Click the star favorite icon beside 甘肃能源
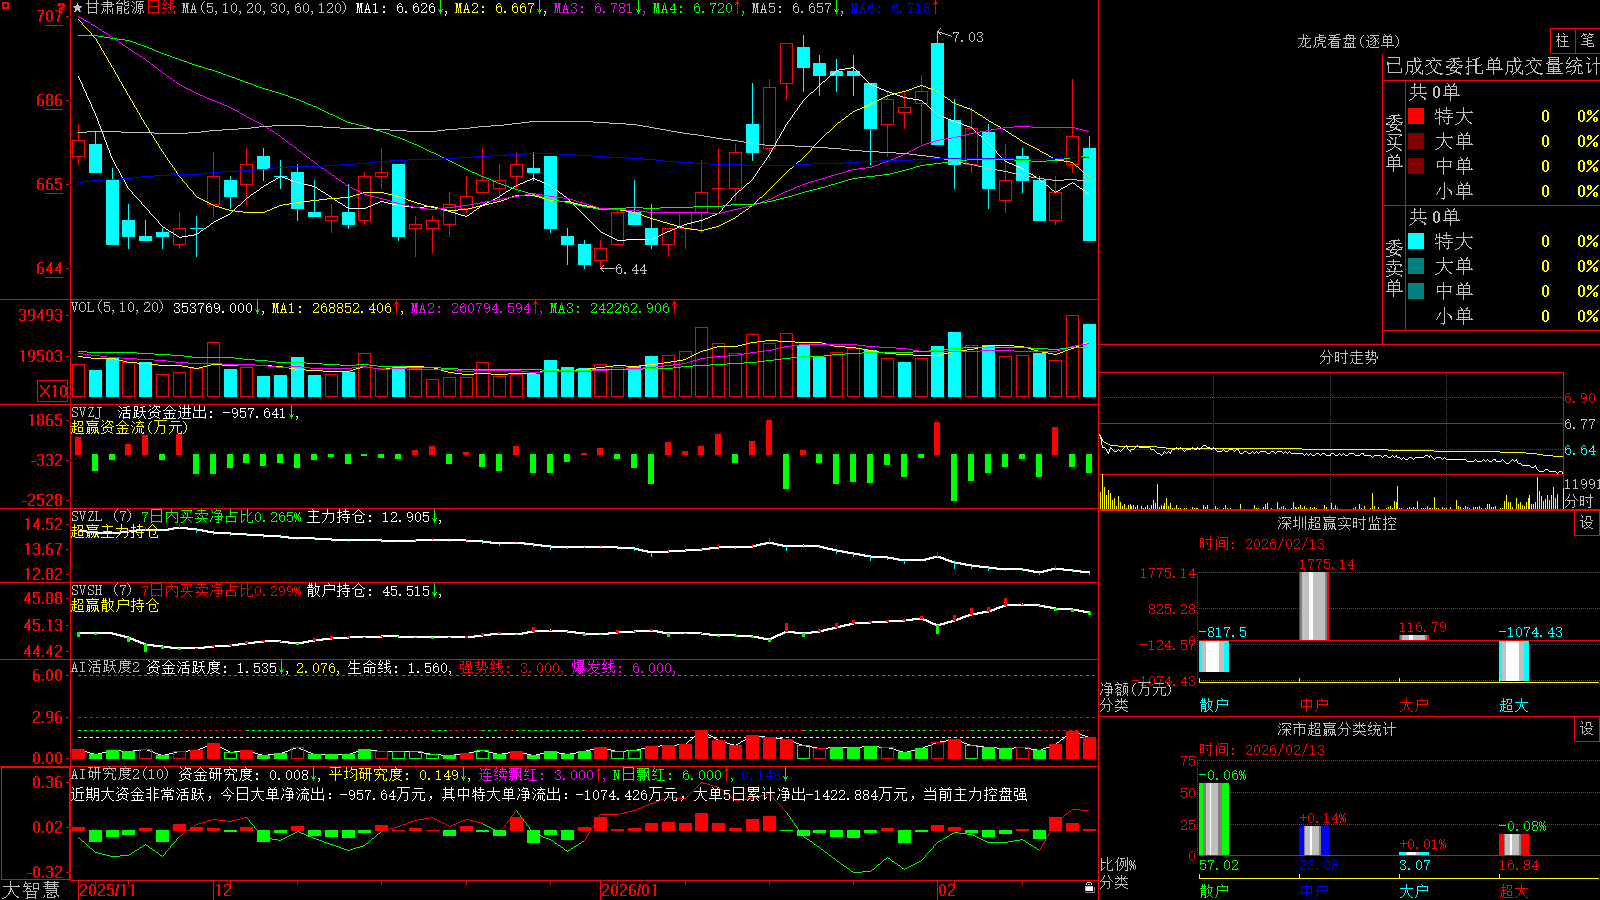The image size is (1600, 900). click(x=77, y=8)
